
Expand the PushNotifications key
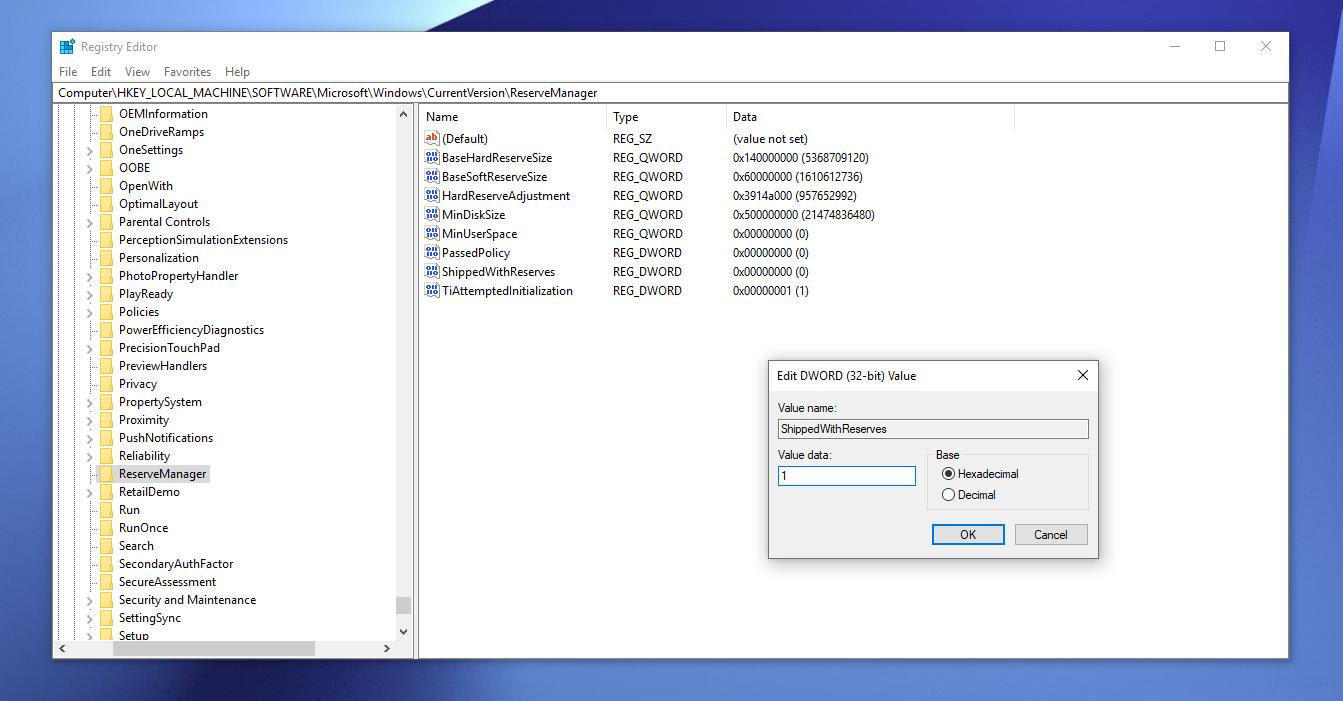(89, 438)
